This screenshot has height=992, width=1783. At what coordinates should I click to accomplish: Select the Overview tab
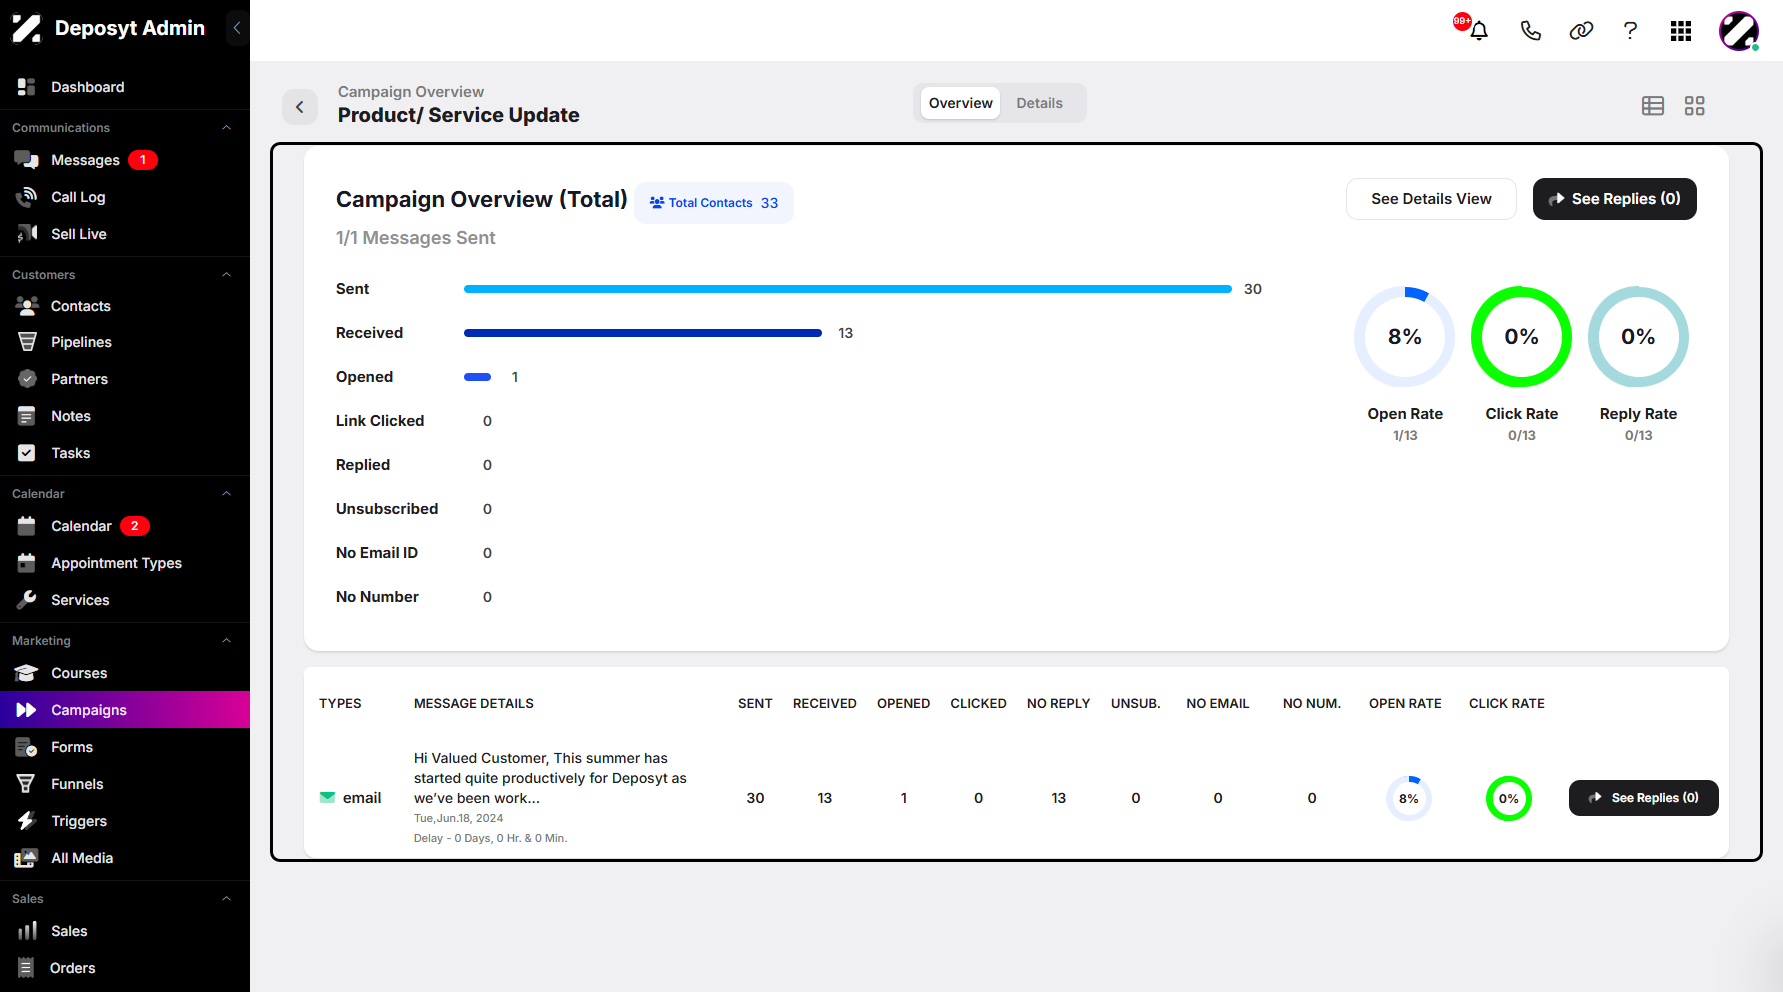point(960,103)
